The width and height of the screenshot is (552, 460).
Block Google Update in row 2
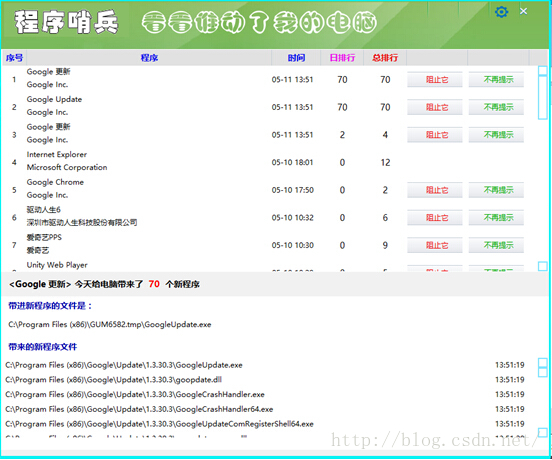[435, 107]
